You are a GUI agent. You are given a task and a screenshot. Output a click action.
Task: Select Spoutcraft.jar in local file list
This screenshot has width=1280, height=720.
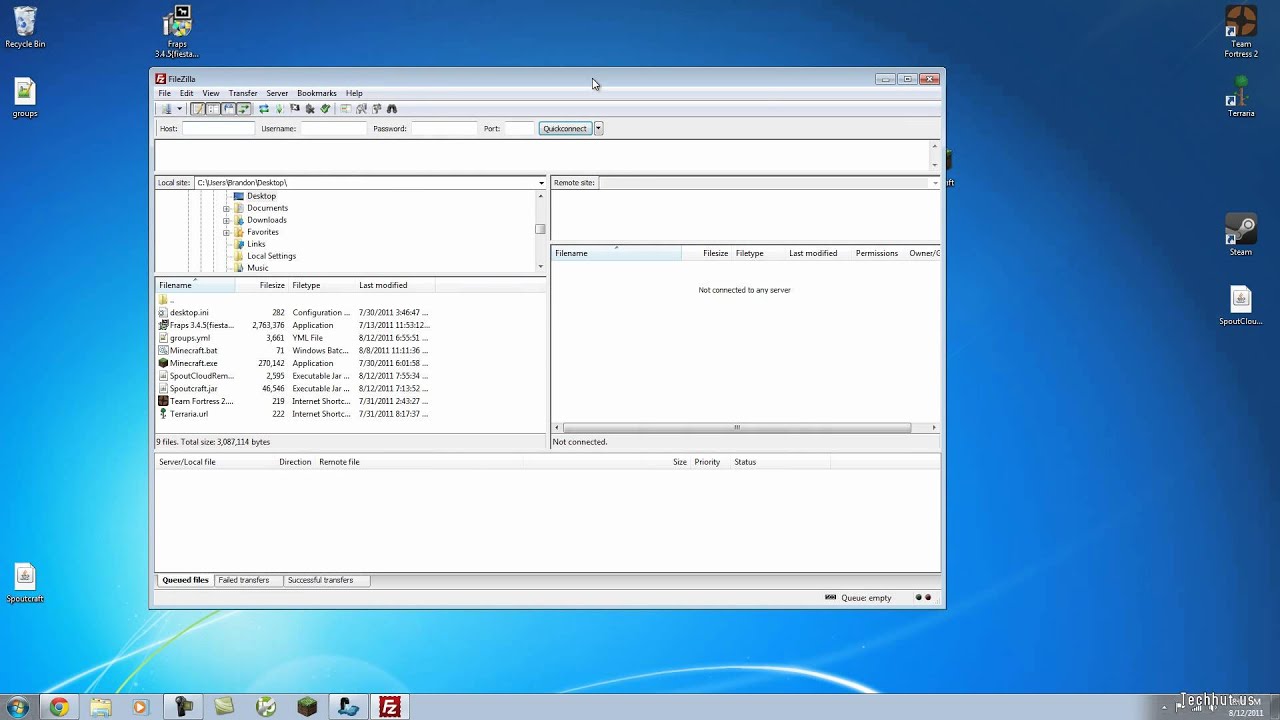tap(193, 388)
